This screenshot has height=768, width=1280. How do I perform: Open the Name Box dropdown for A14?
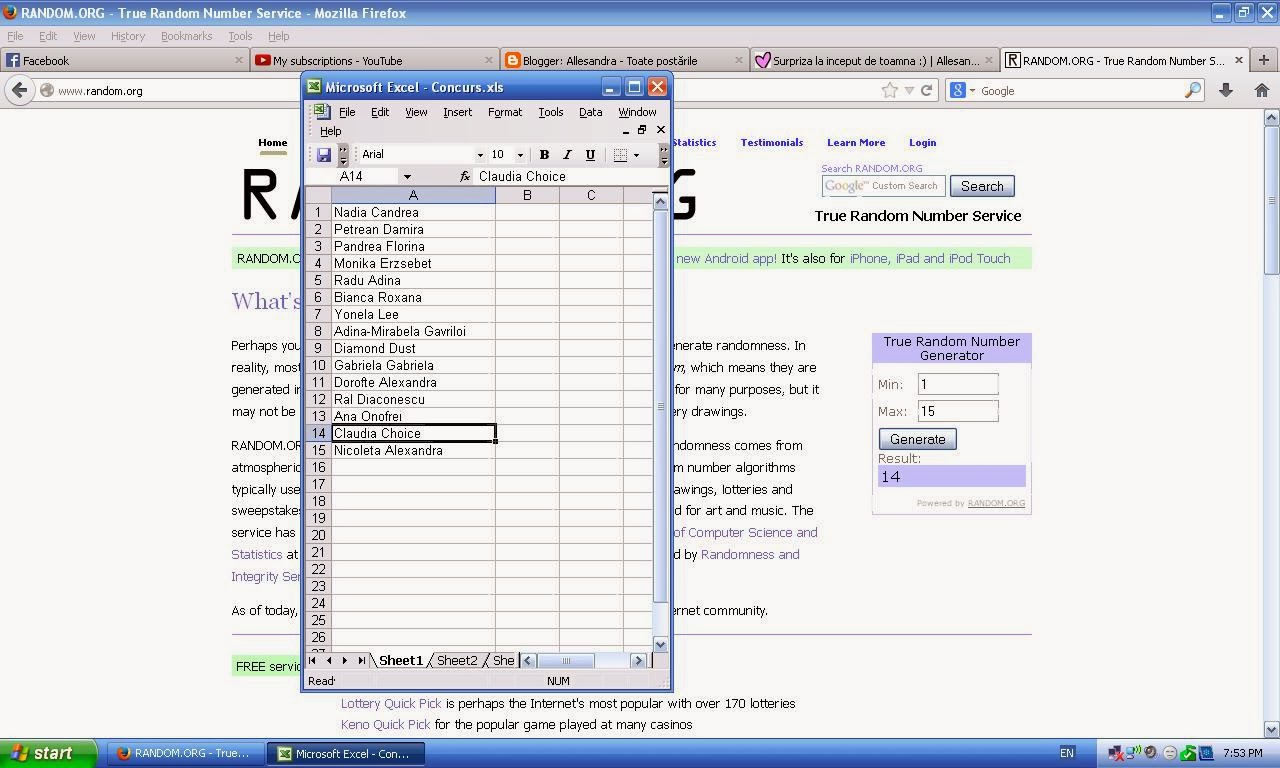coord(407,176)
